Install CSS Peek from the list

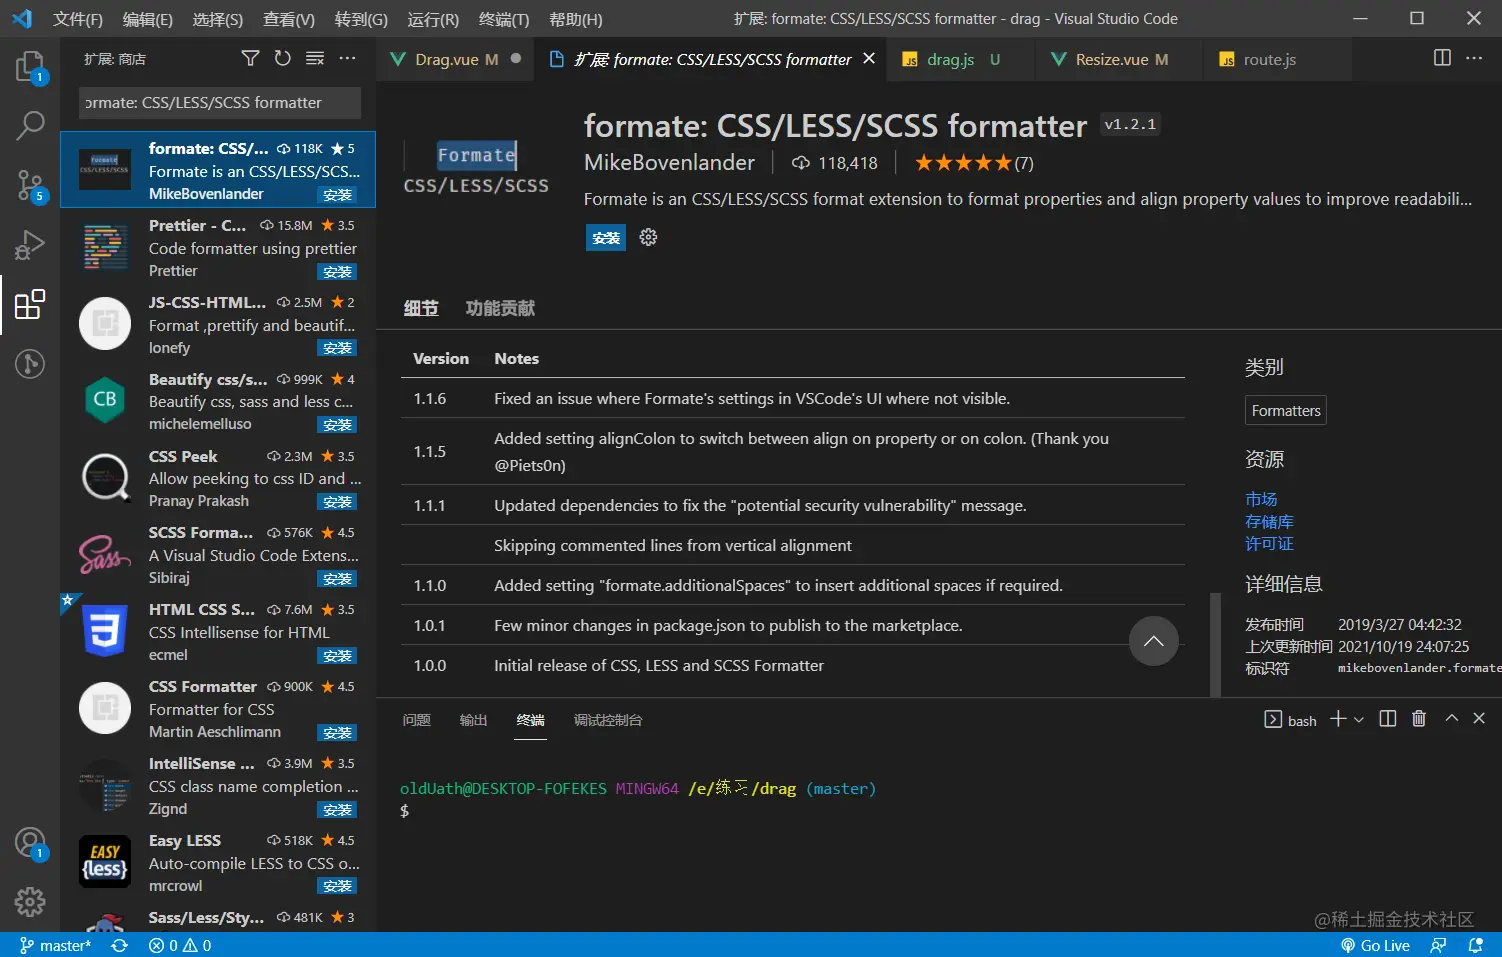[x=338, y=502]
